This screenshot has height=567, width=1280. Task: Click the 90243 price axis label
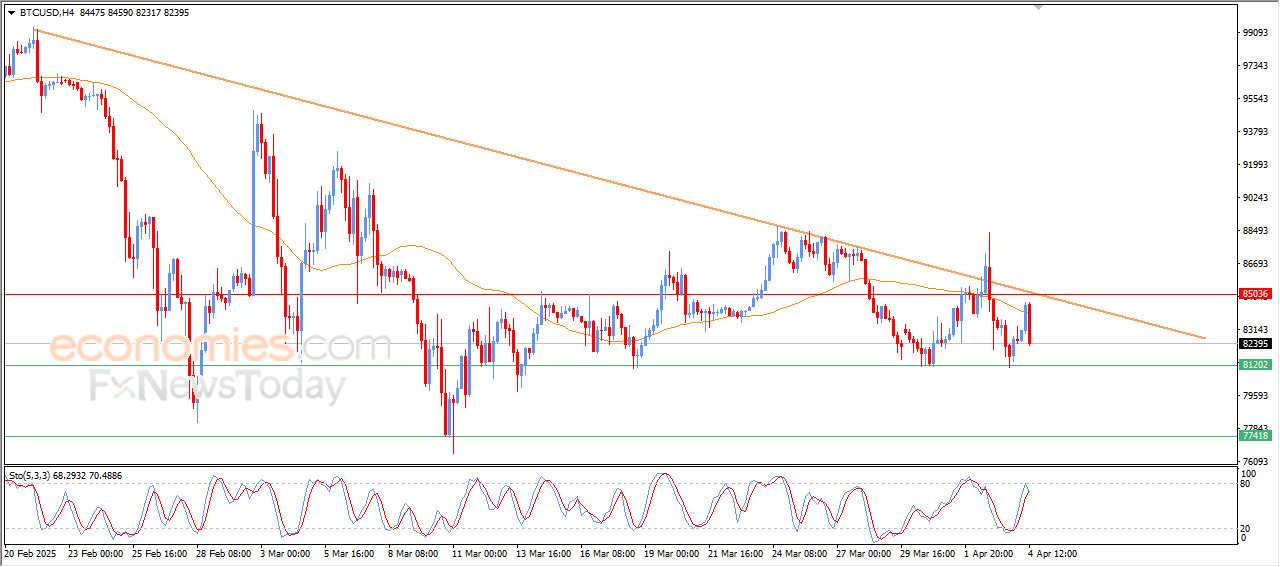[x=1255, y=197]
